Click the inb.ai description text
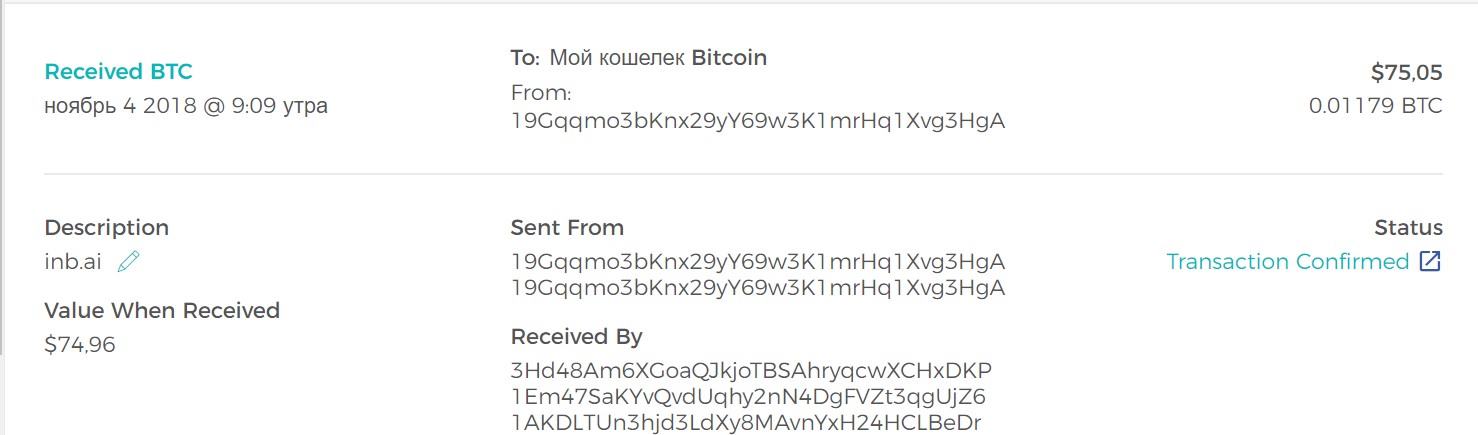The image size is (1478, 435). pos(73,262)
